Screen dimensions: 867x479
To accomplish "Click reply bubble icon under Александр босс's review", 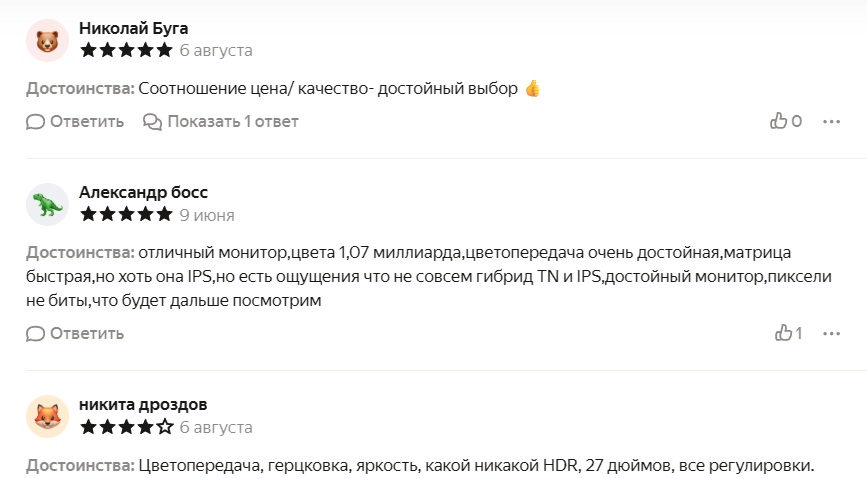I will click(x=35, y=334).
